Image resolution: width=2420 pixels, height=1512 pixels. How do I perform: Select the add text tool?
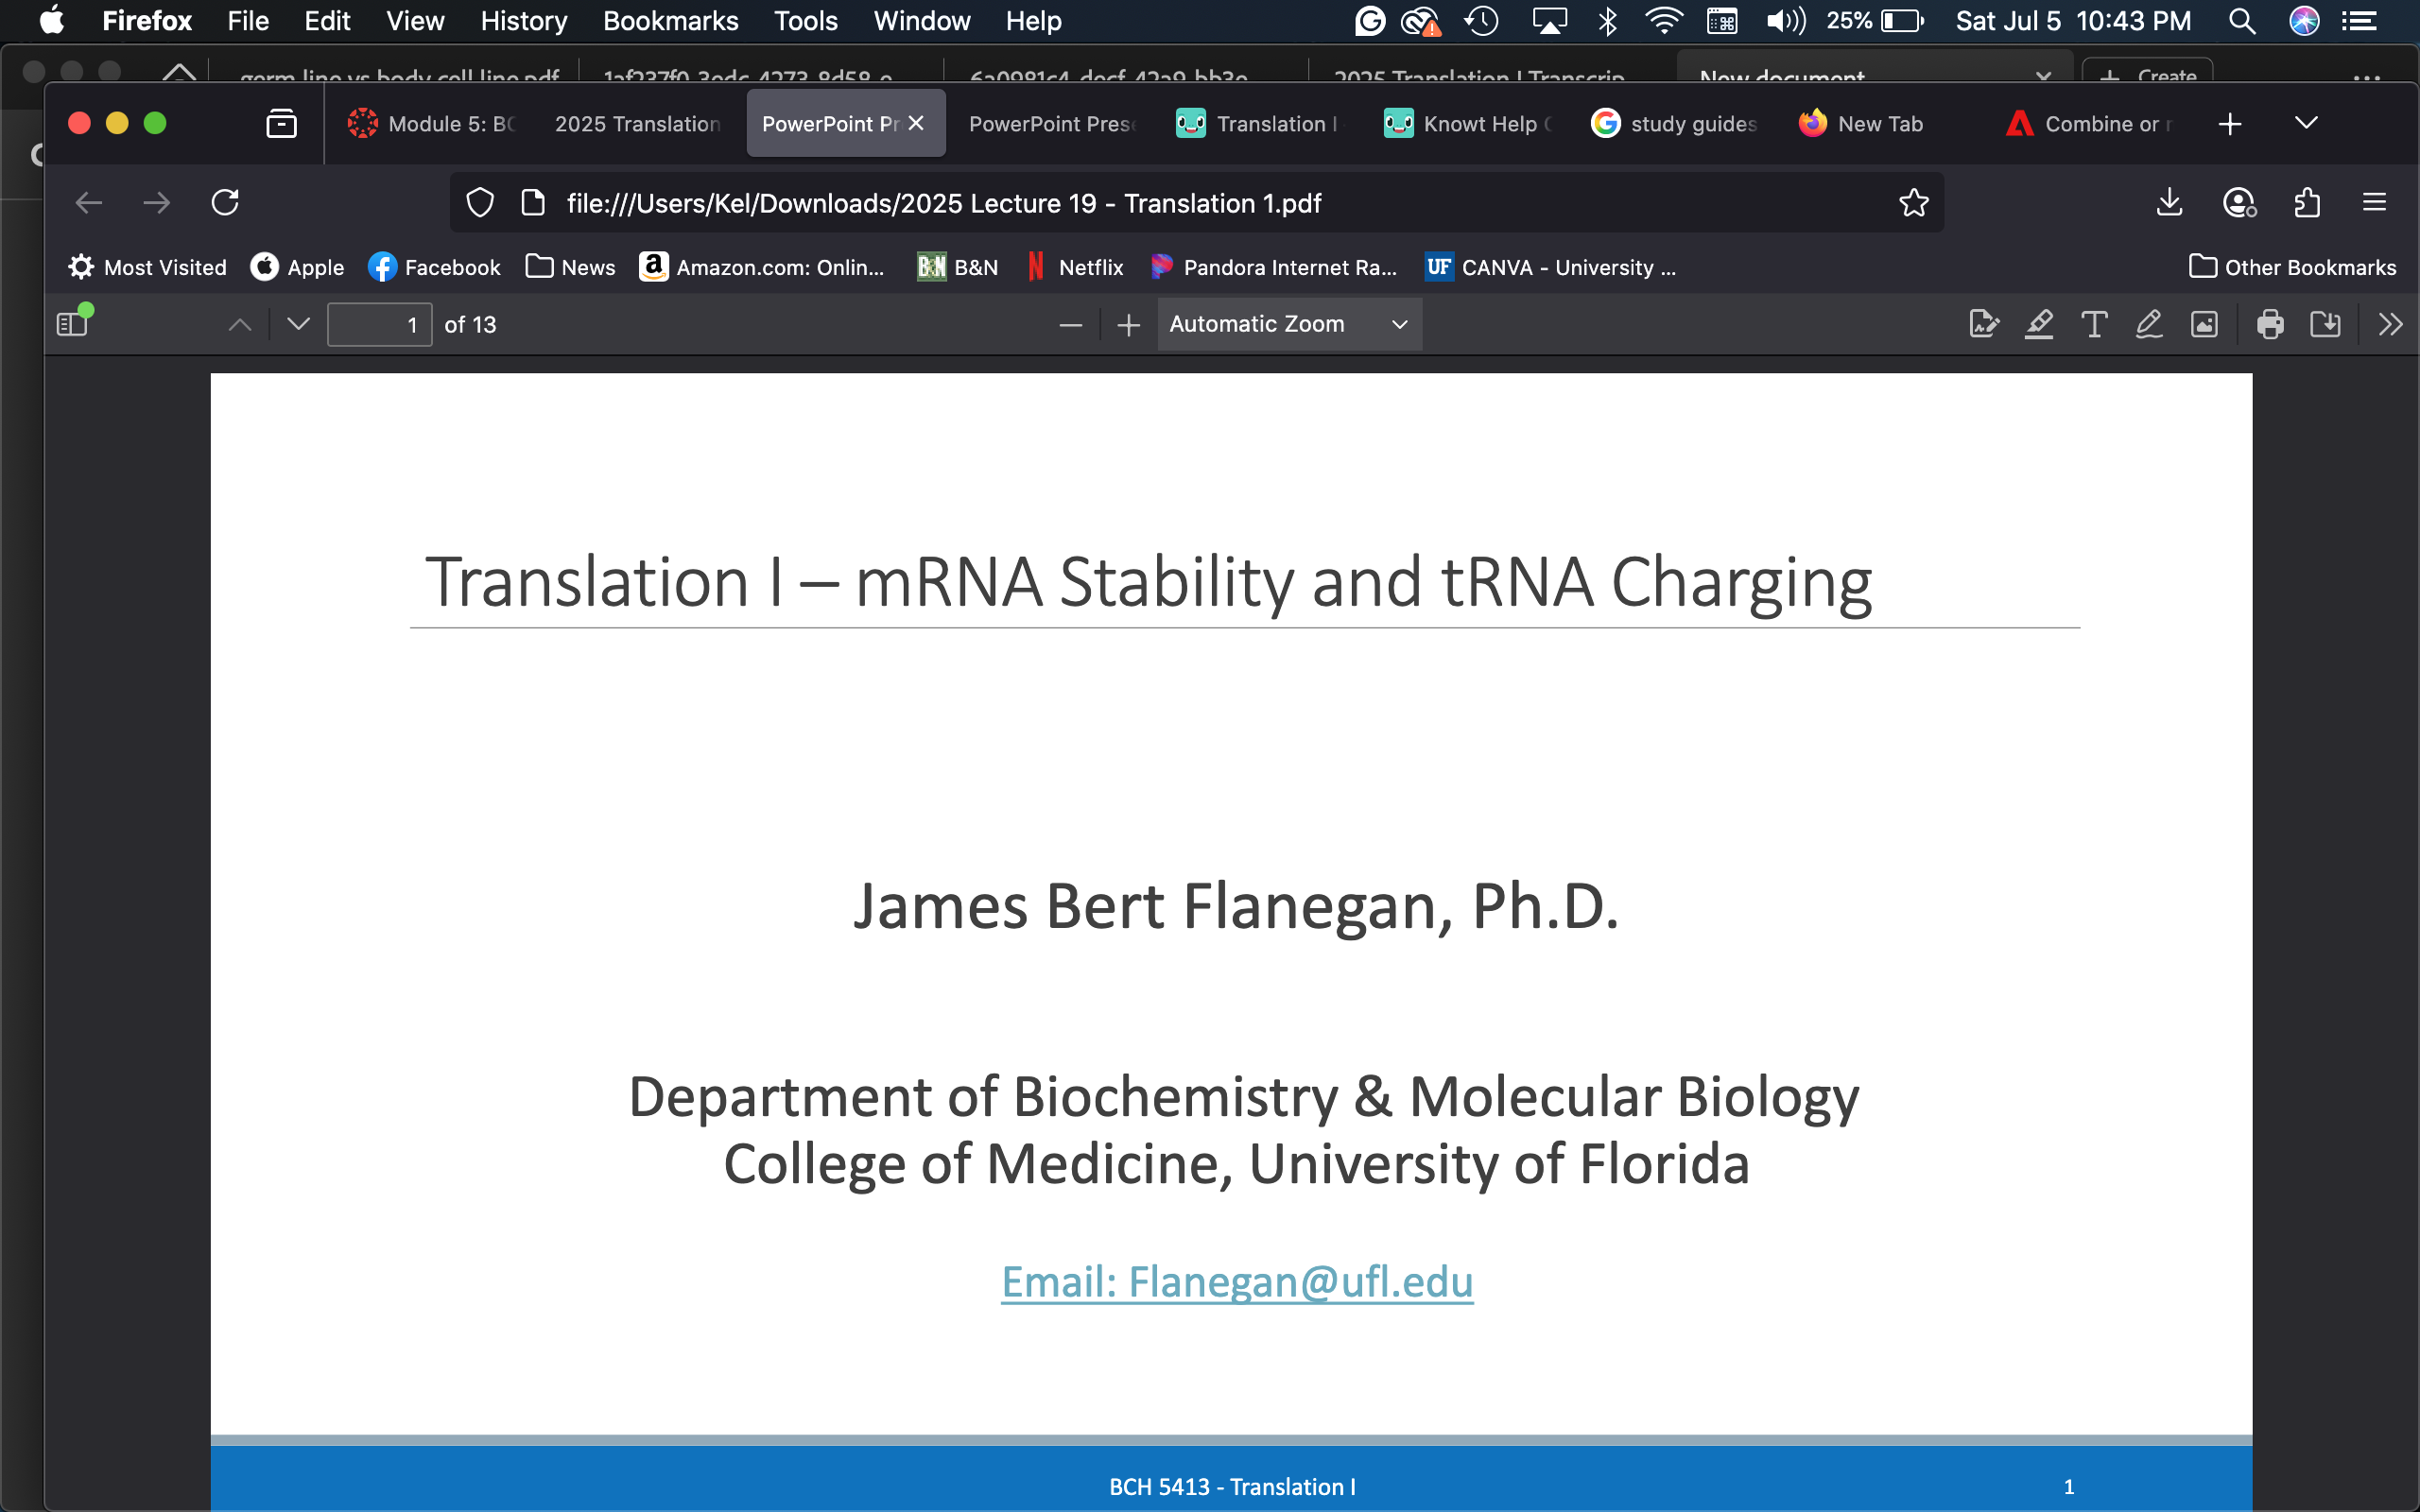(2093, 324)
